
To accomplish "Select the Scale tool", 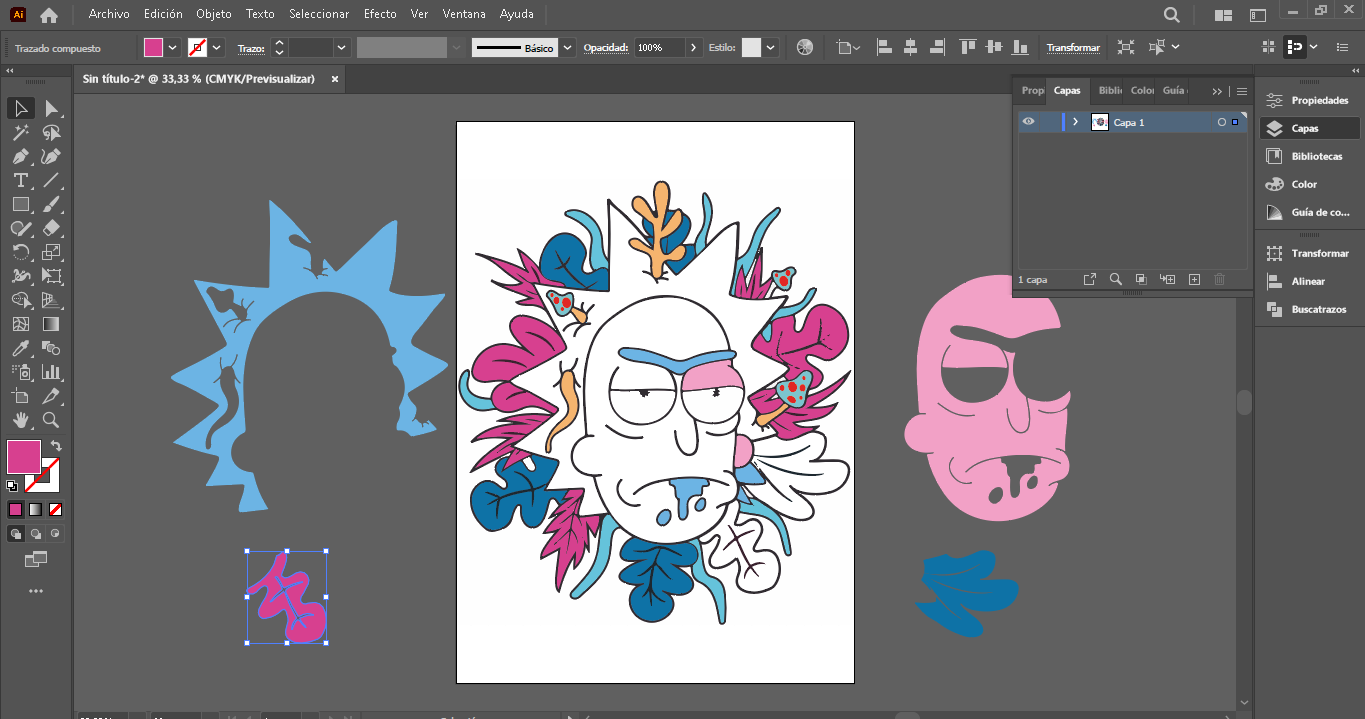I will [51, 252].
